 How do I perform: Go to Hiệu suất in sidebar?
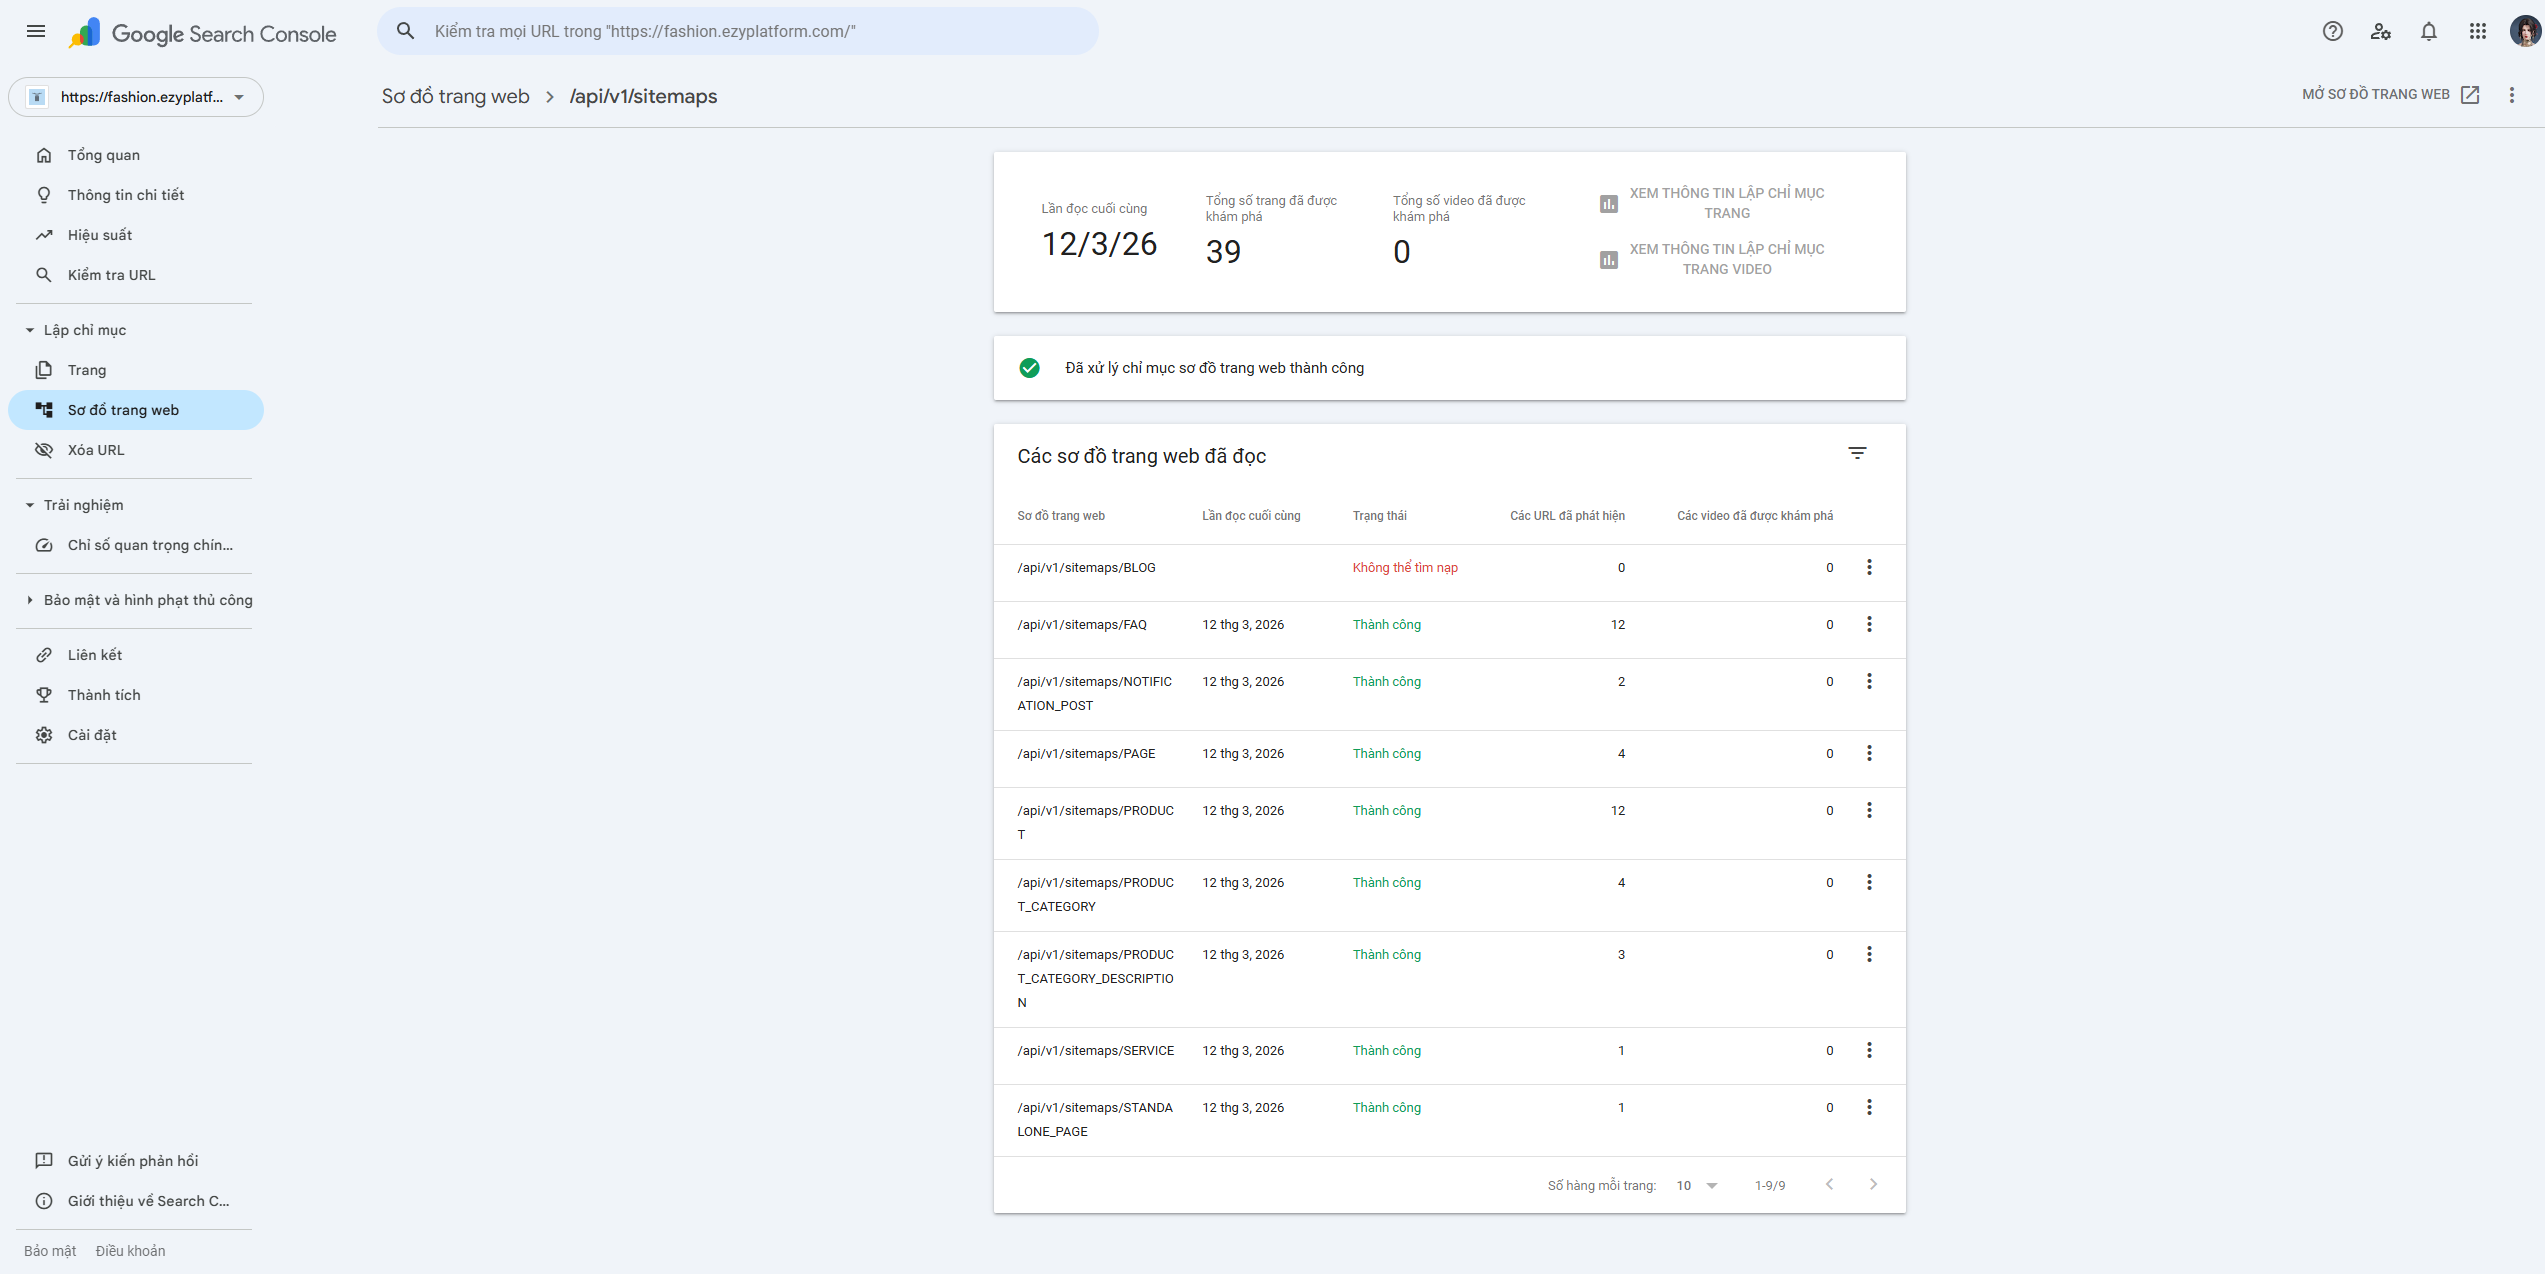click(100, 235)
